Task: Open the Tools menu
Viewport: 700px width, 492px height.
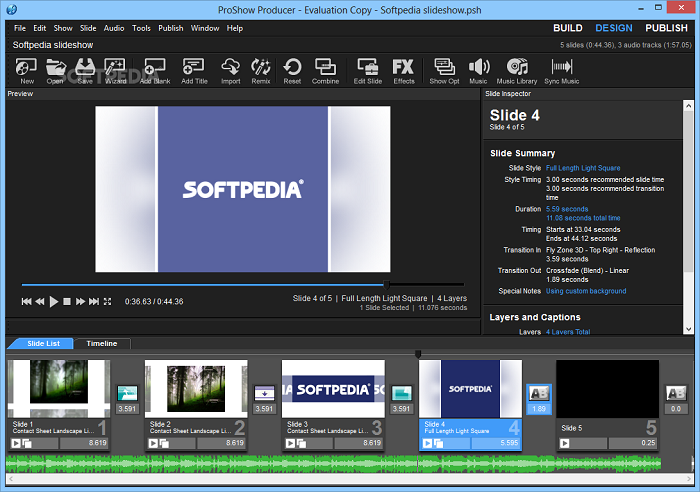Action: point(141,28)
